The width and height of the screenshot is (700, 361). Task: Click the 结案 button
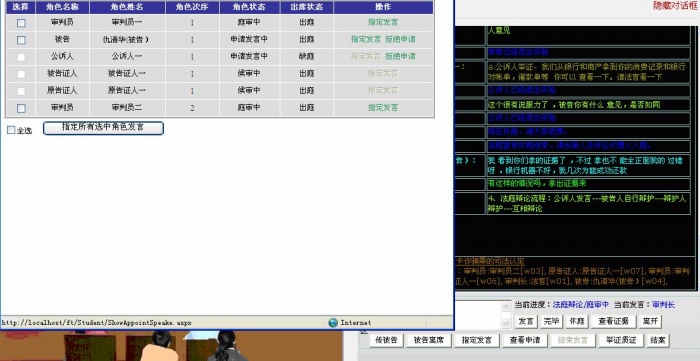[658, 340]
